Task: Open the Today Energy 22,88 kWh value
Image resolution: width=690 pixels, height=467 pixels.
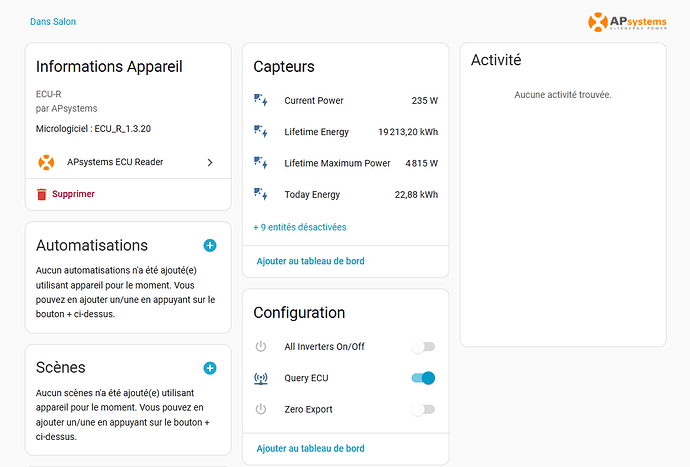Action: 416,194
